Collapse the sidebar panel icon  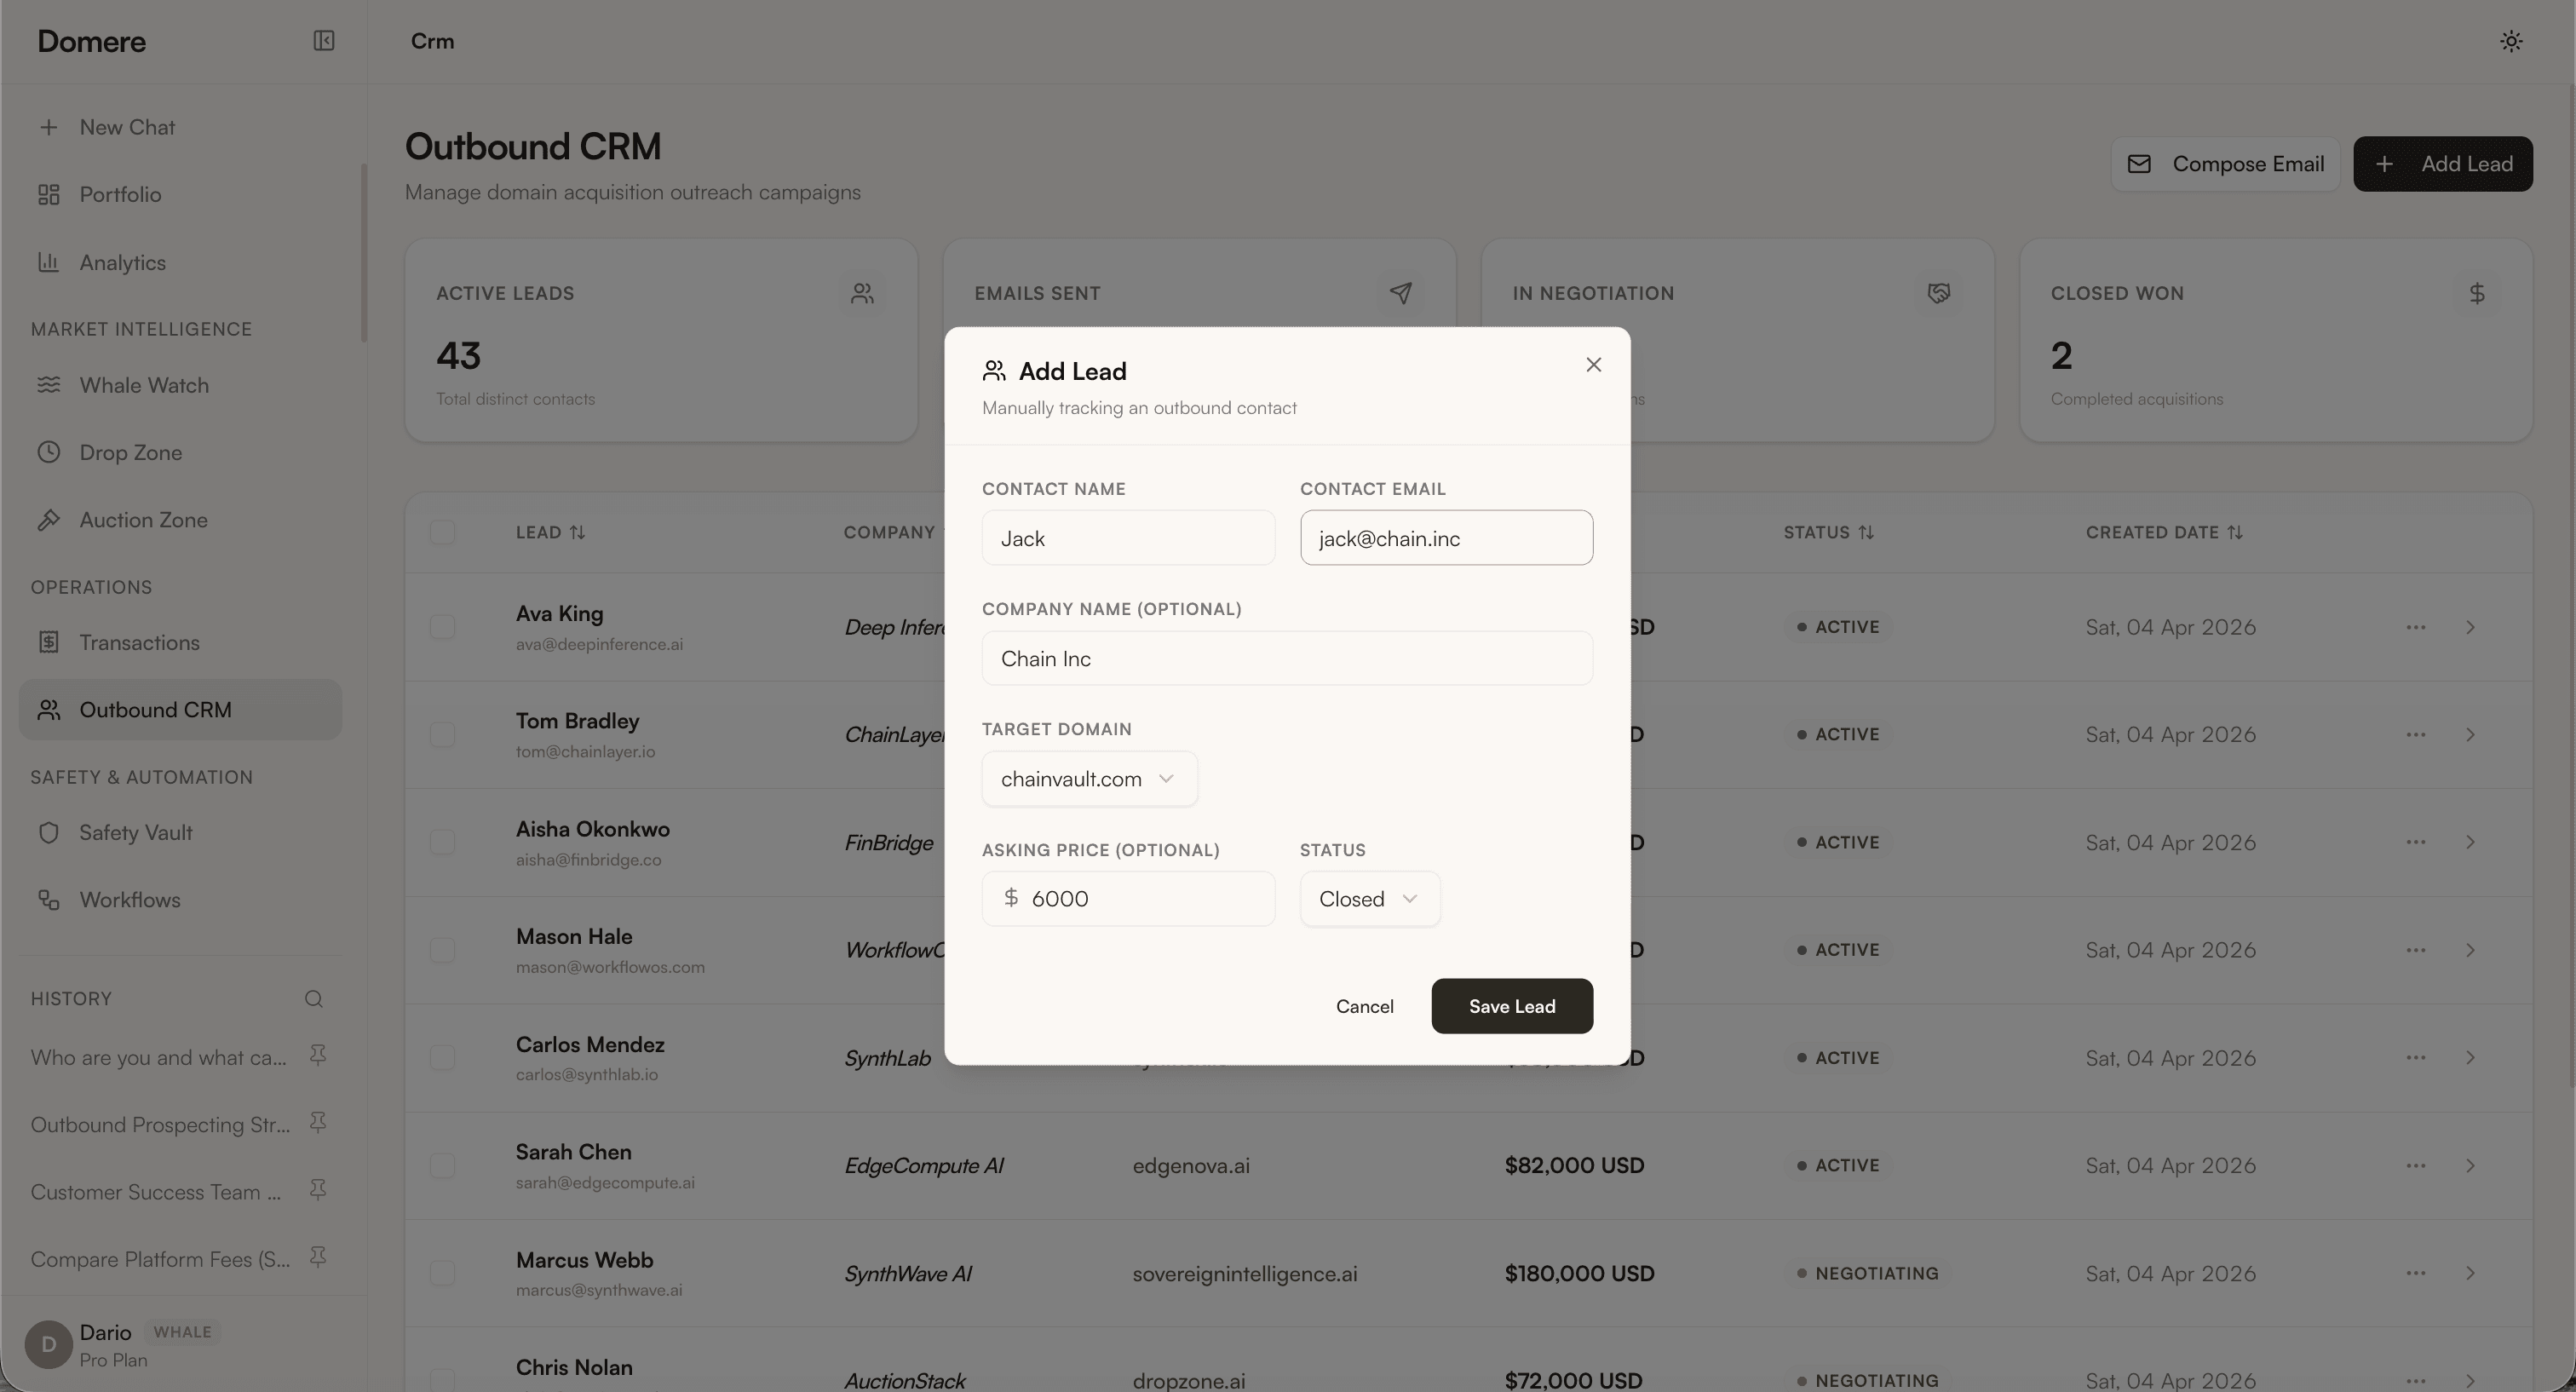point(323,41)
